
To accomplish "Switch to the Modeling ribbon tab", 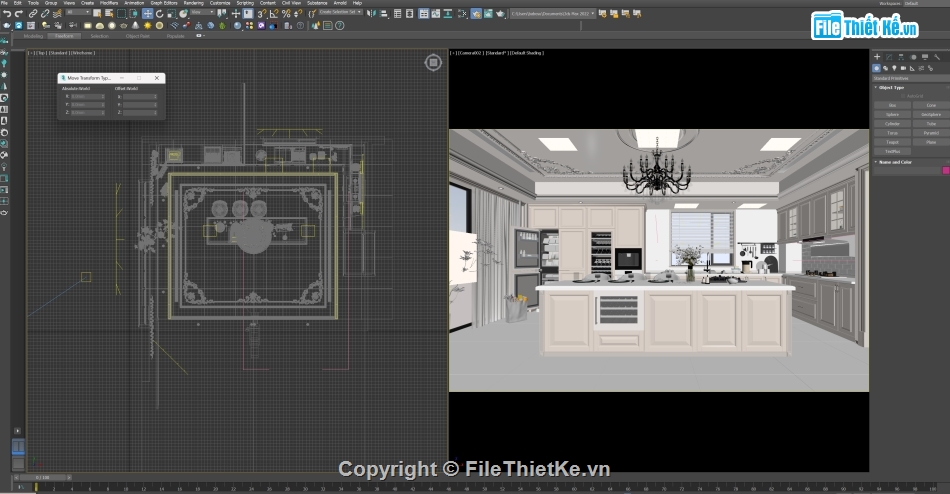I will click(33, 36).
